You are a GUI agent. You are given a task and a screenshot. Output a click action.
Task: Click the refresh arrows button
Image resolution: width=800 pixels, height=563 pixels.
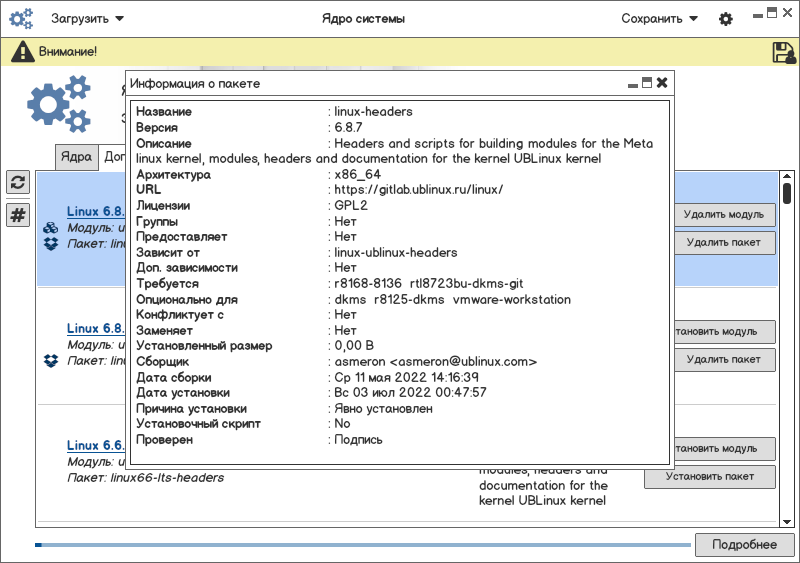(x=18, y=182)
